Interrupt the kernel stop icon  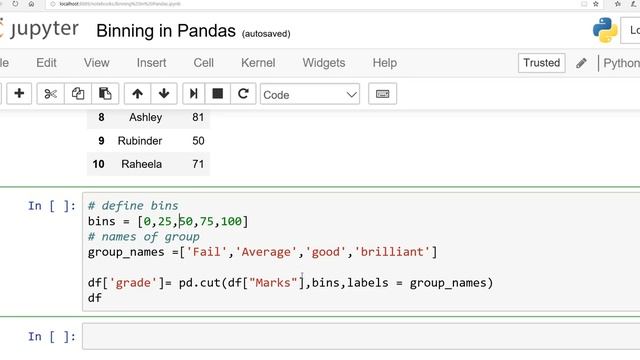coord(218,94)
